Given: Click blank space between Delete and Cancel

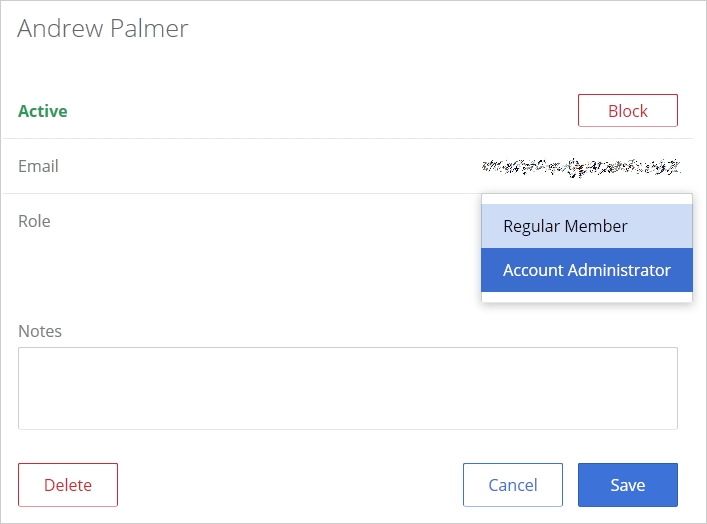Looking at the screenshot, I should click(290, 485).
